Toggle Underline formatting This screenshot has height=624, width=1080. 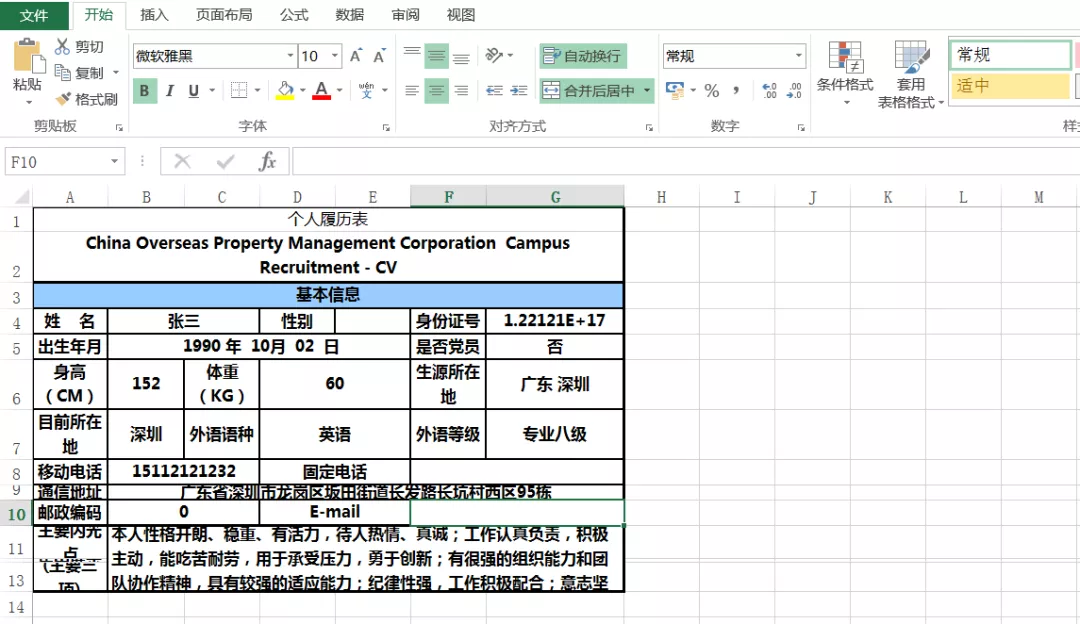[x=194, y=90]
